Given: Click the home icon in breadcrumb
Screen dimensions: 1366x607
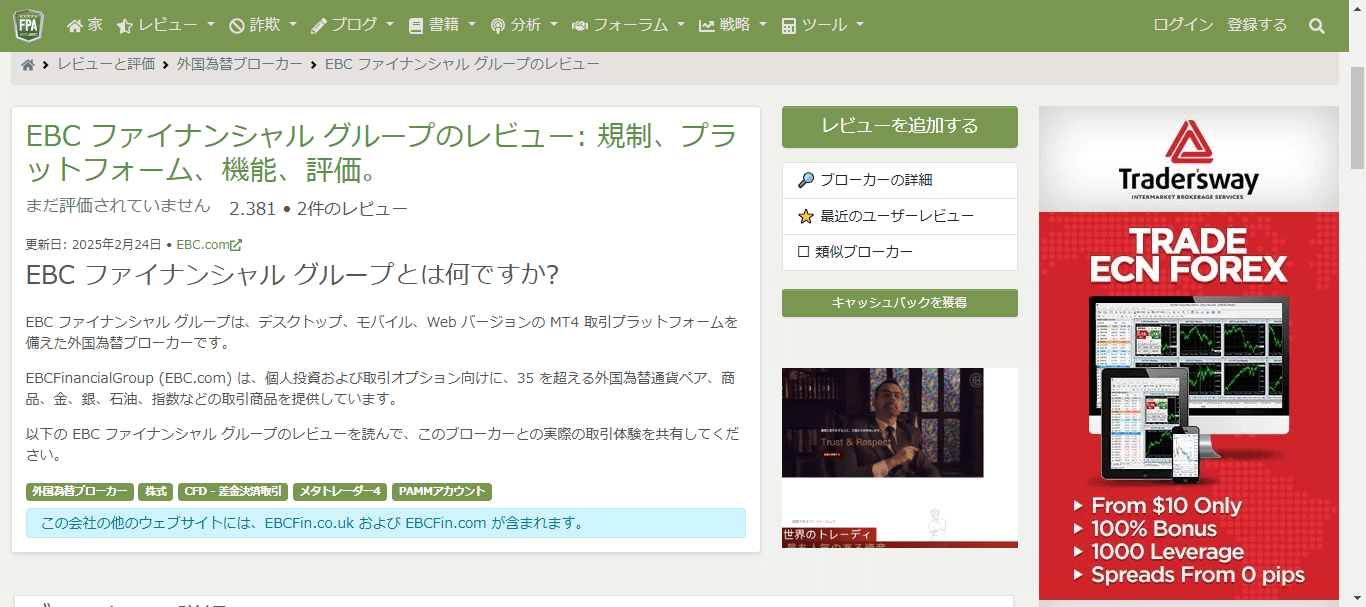Looking at the screenshot, I should pos(28,65).
